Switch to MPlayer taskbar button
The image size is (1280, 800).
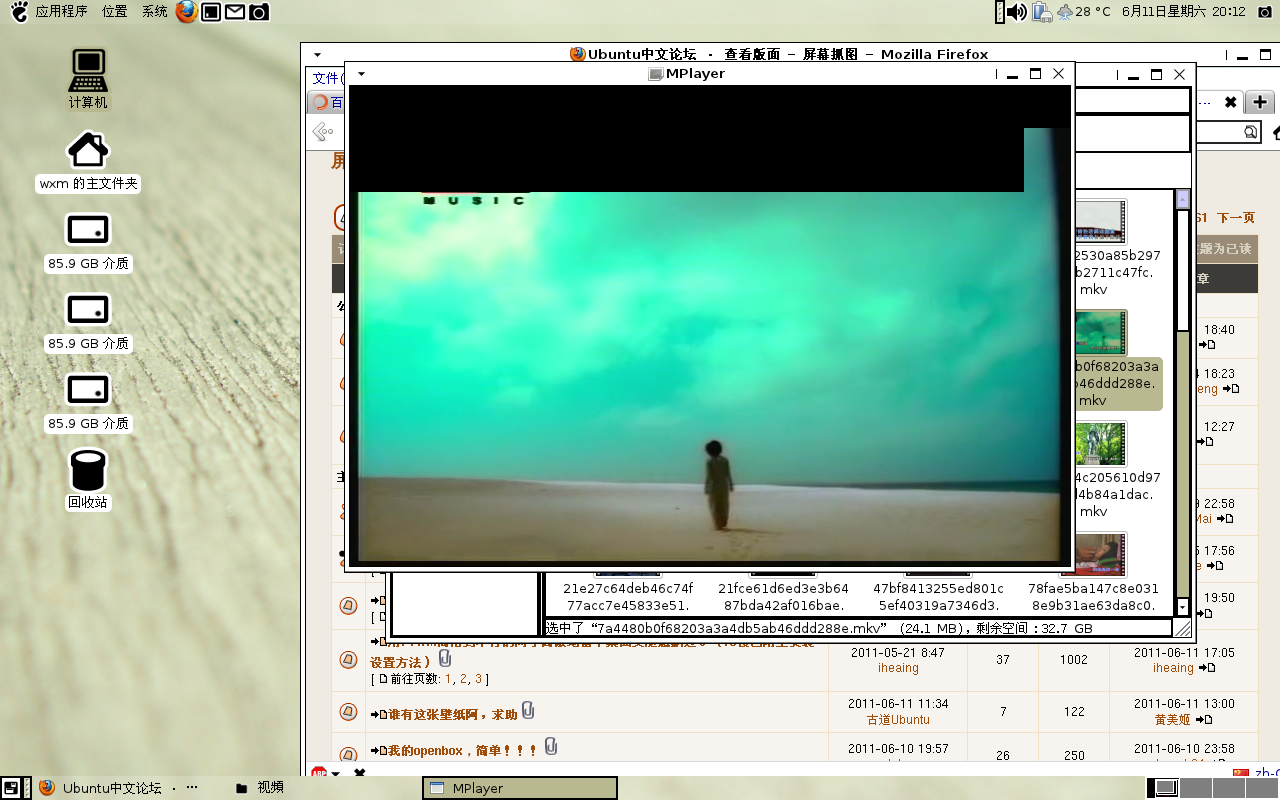(520, 788)
